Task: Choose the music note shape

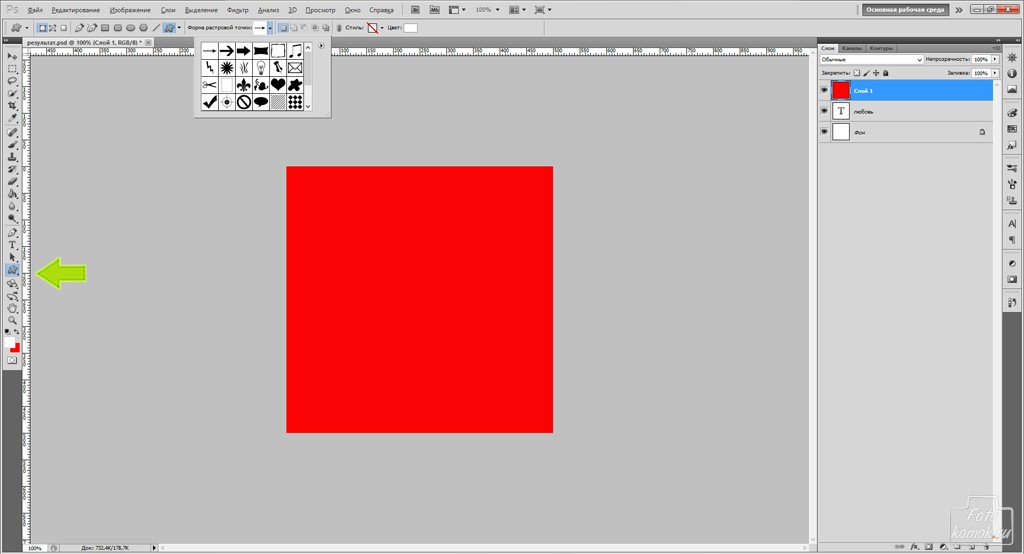Action: coord(295,50)
